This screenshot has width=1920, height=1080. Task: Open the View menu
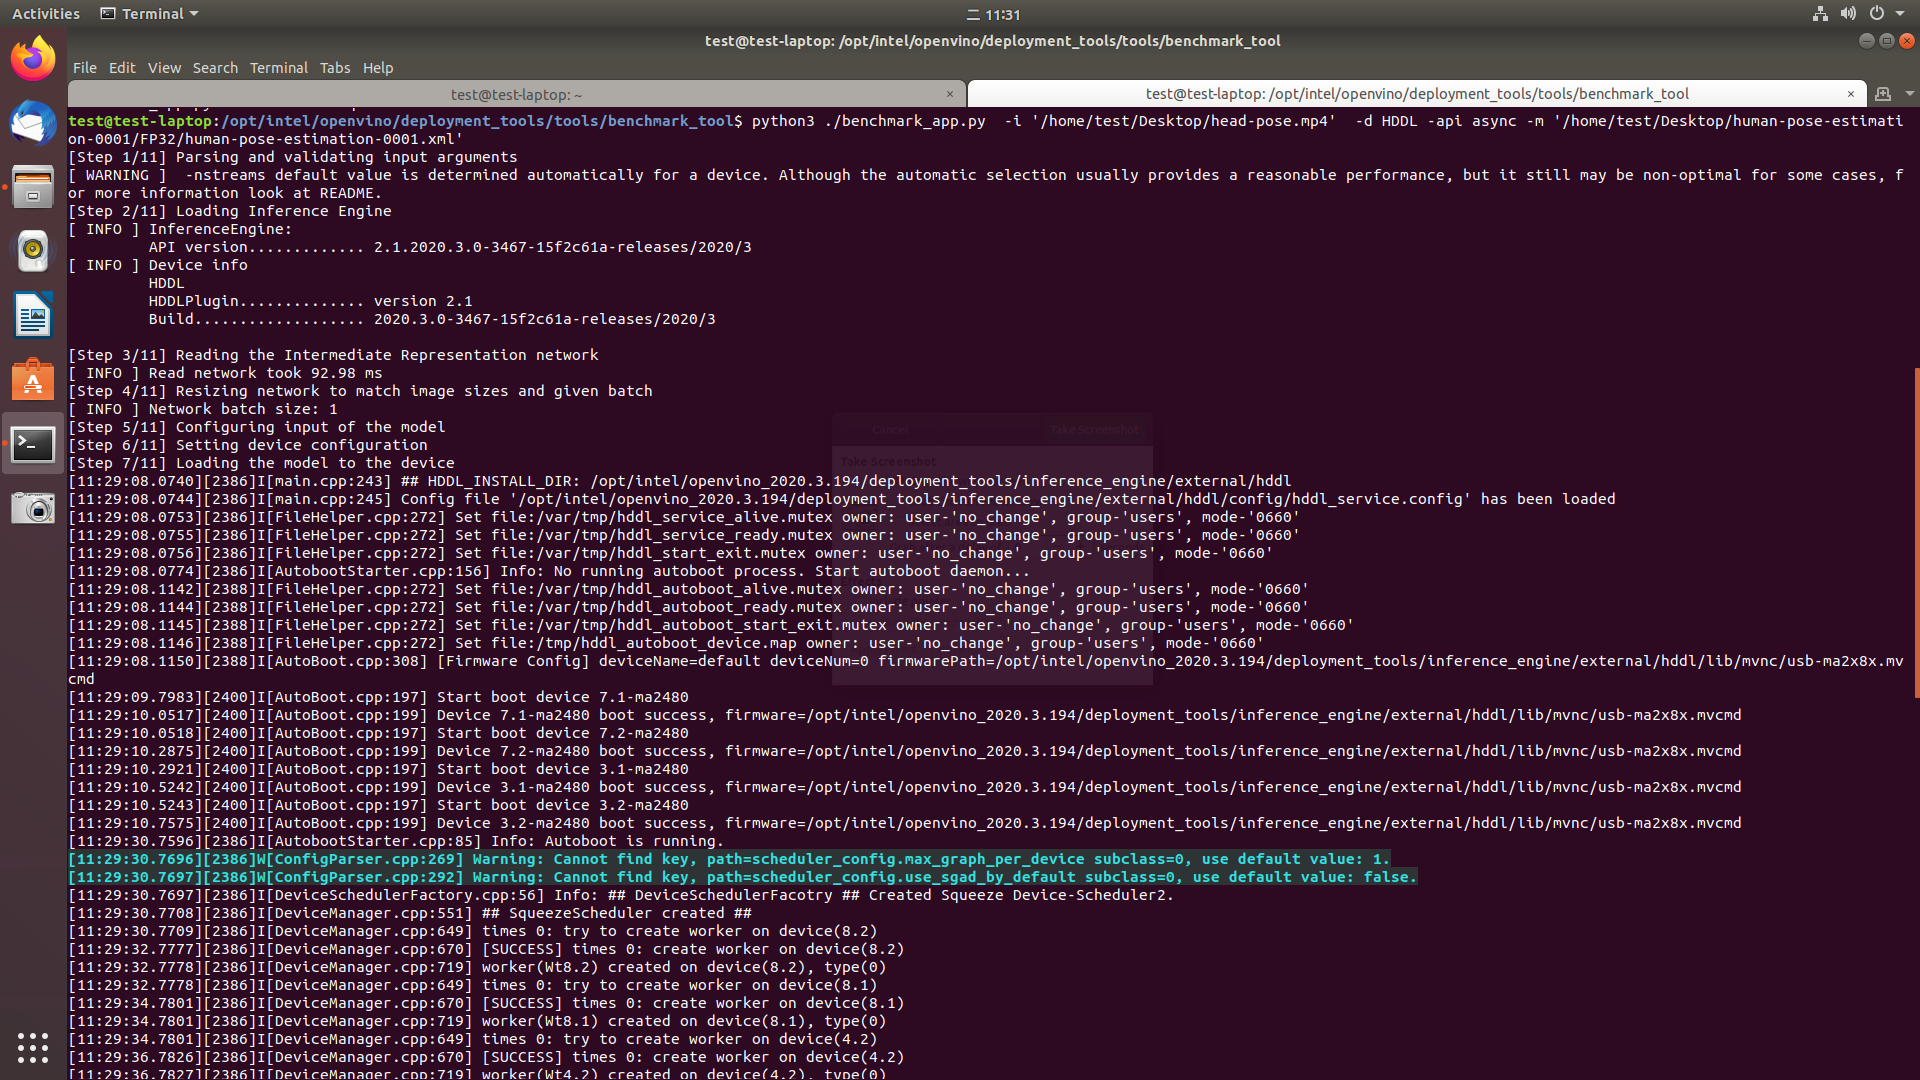(164, 68)
